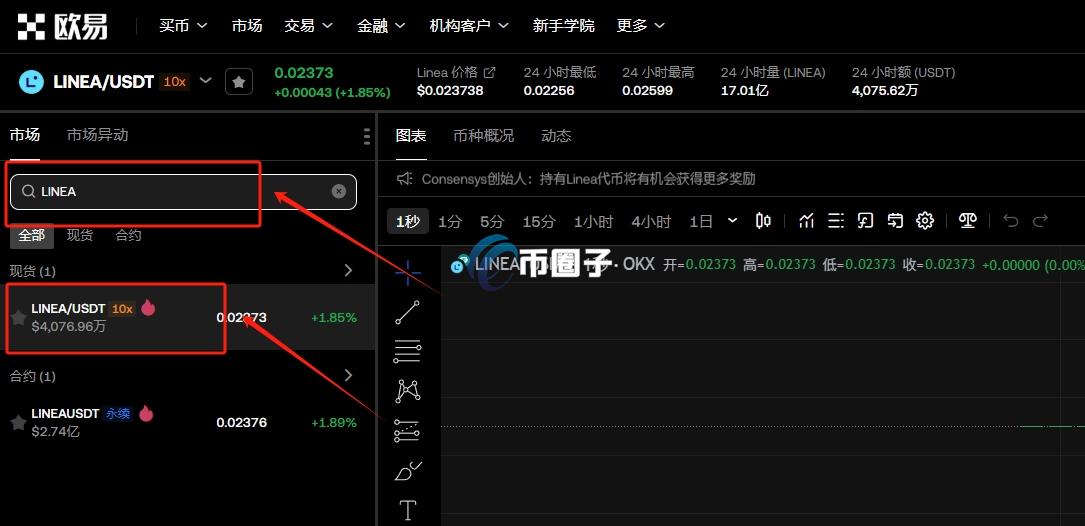
Task: Select the 1小时 chart interval
Action: click(x=593, y=221)
